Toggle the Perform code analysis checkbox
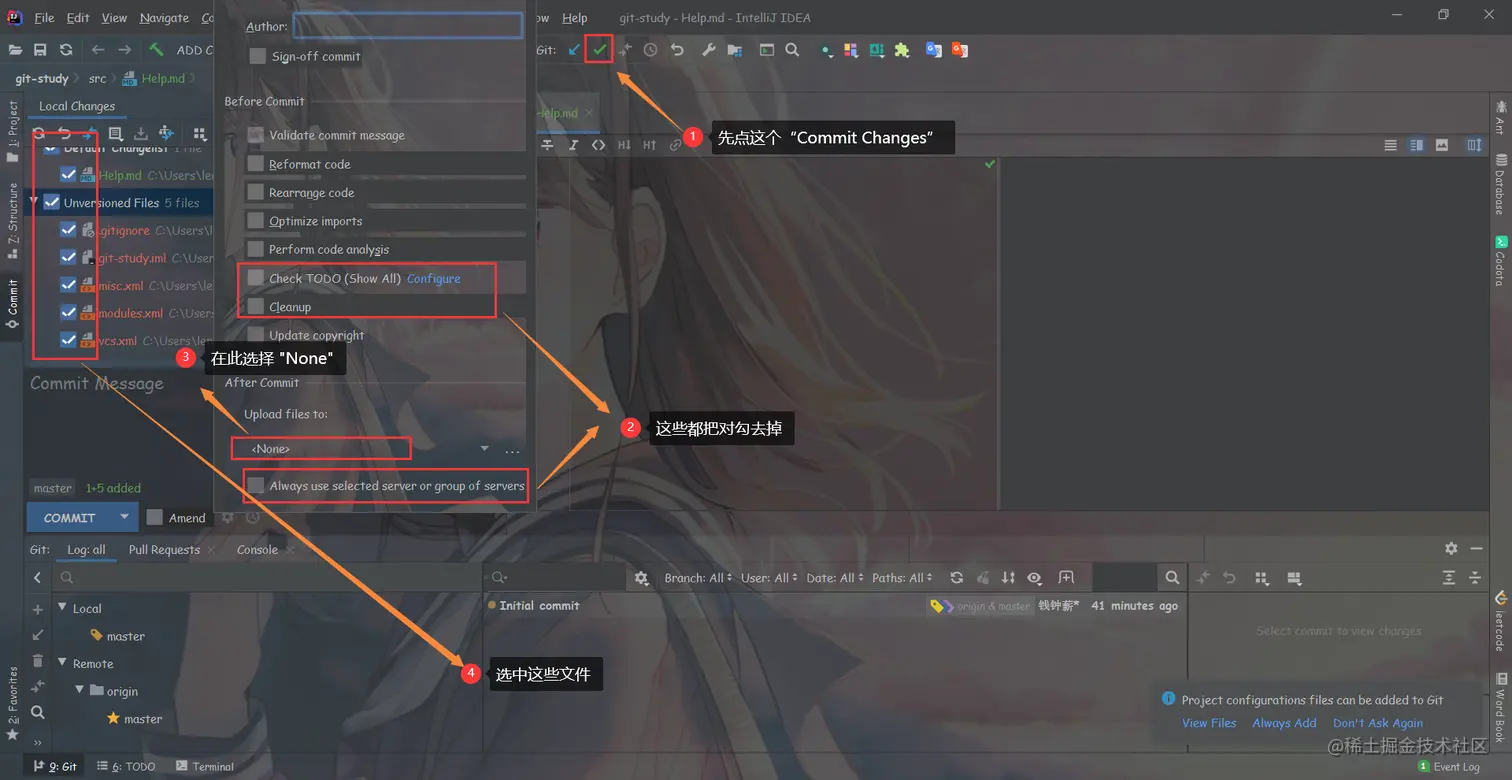This screenshot has height=780, width=1512. (x=255, y=249)
